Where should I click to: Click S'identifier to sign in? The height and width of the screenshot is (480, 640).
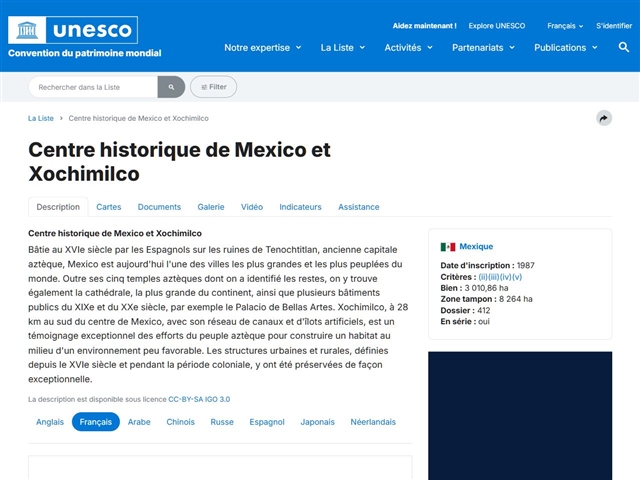614,26
